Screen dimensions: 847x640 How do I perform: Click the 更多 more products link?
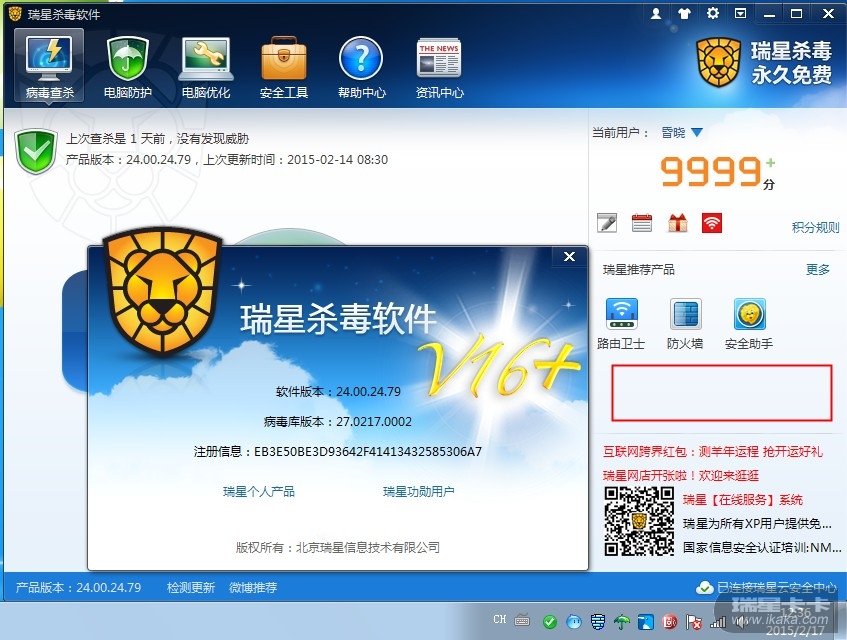pos(817,270)
